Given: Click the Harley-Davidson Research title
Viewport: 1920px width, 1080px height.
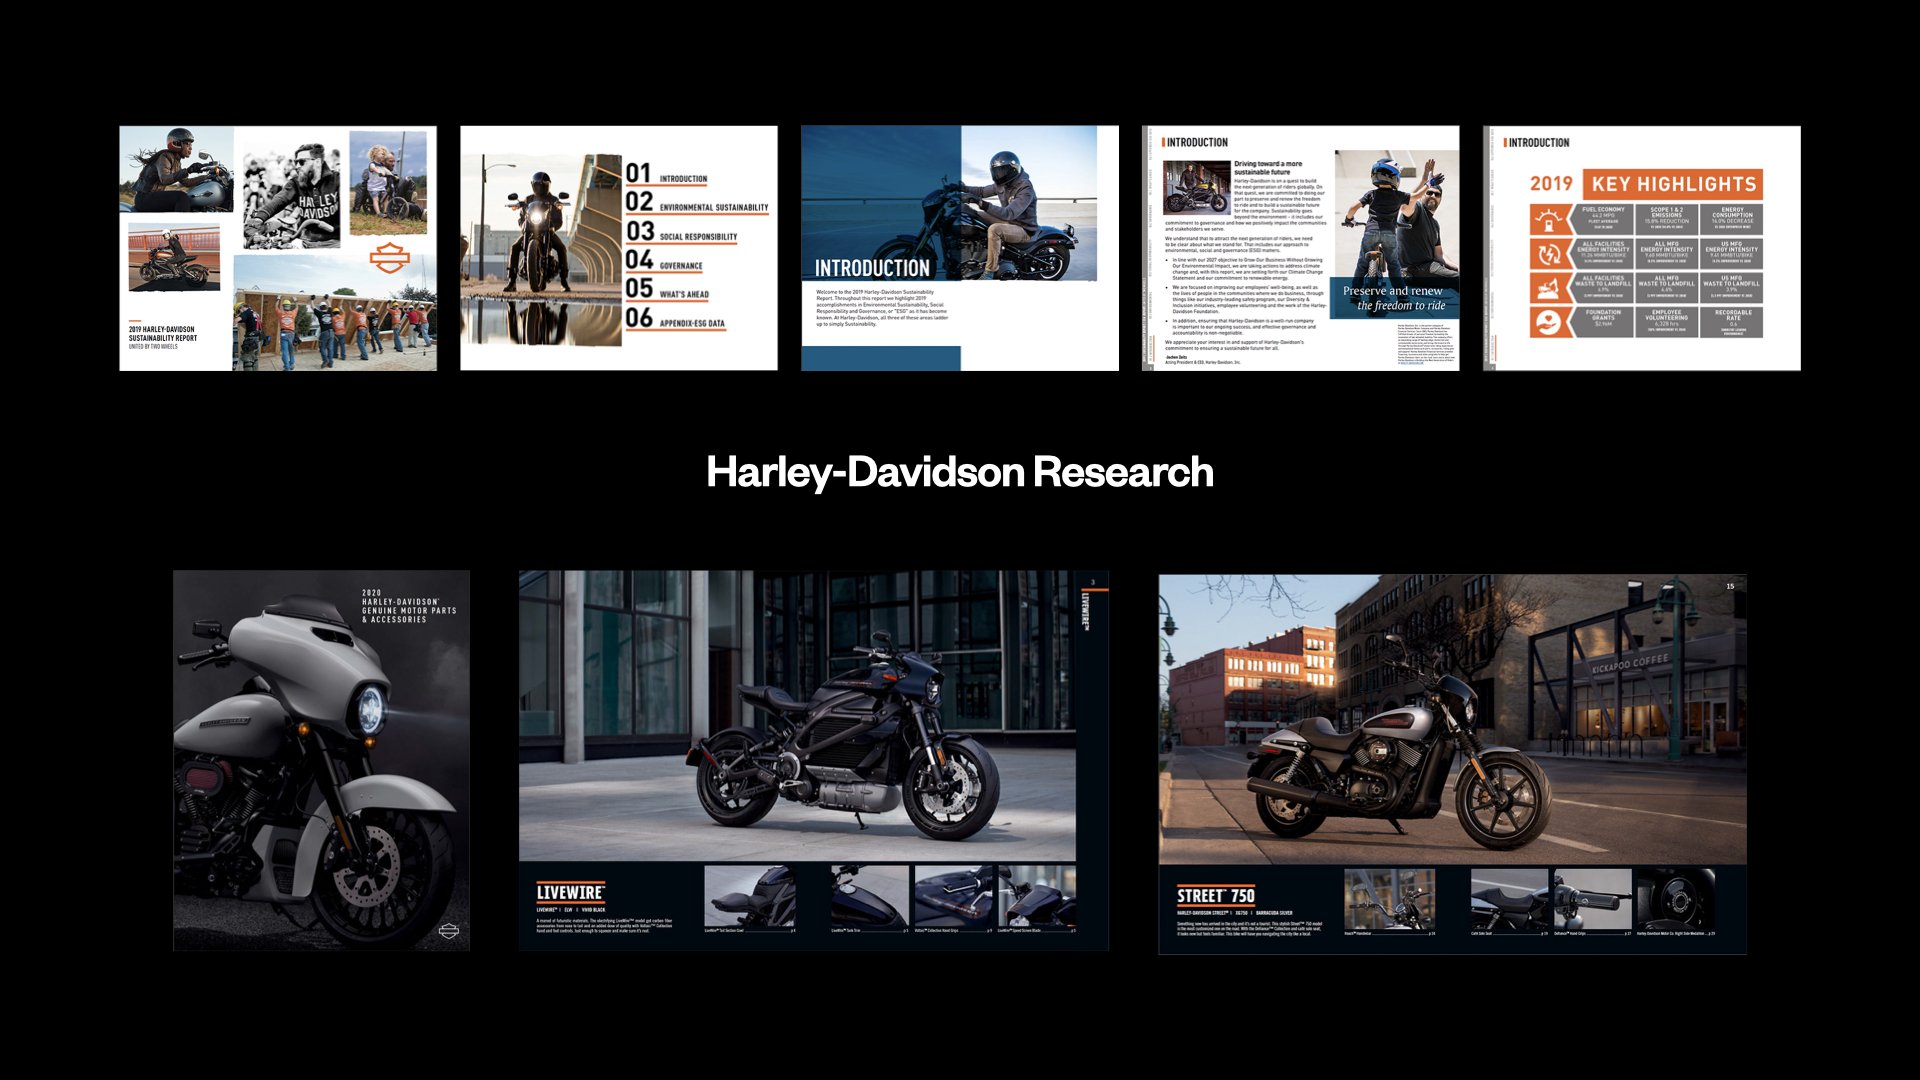Looking at the screenshot, I should 960,472.
